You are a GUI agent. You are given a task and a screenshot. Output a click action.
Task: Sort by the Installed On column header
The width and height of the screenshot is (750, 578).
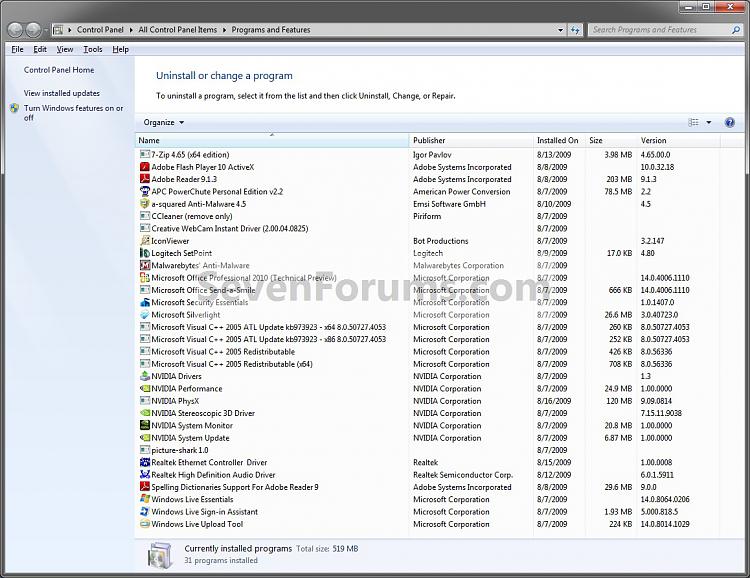pos(559,140)
